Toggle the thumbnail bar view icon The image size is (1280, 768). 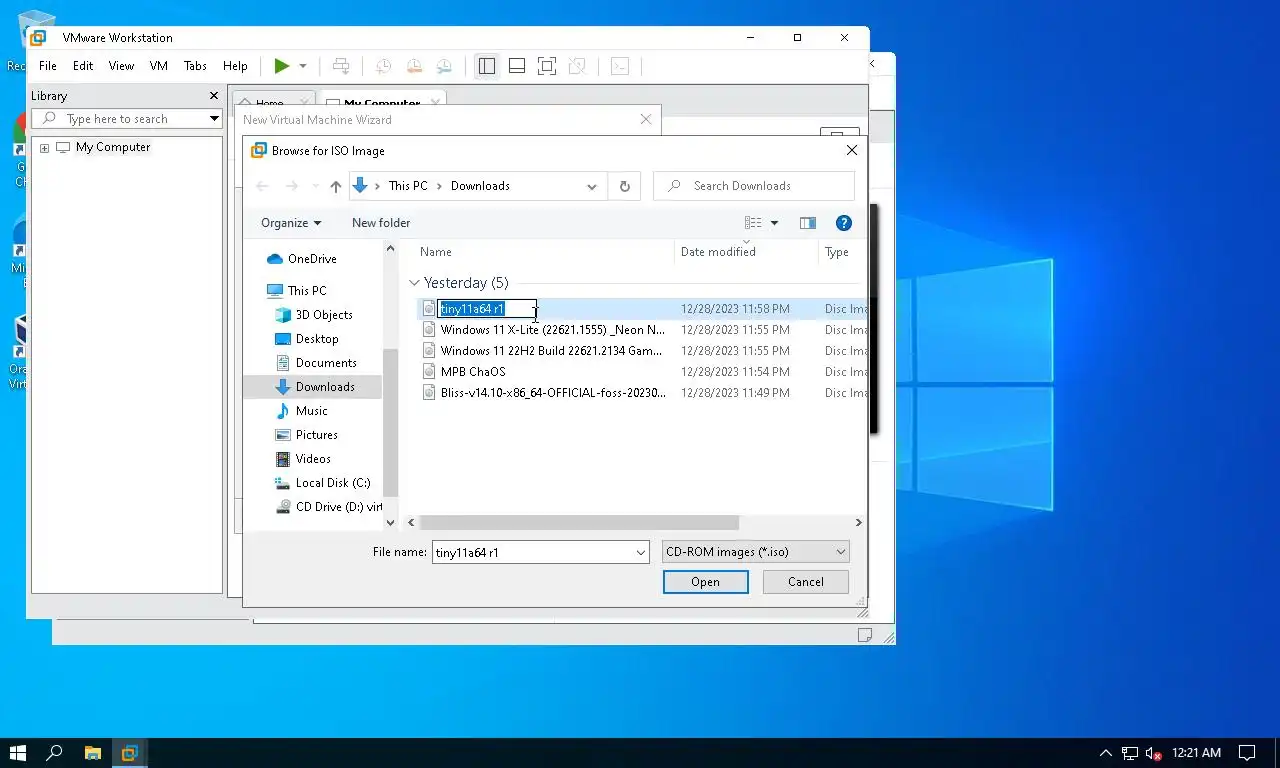(517, 66)
